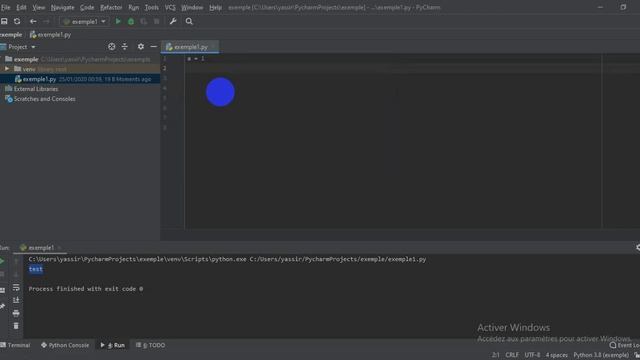Click the highlighted 'test' console output
Image resolution: width=640 pixels, height=360 pixels.
(36, 269)
